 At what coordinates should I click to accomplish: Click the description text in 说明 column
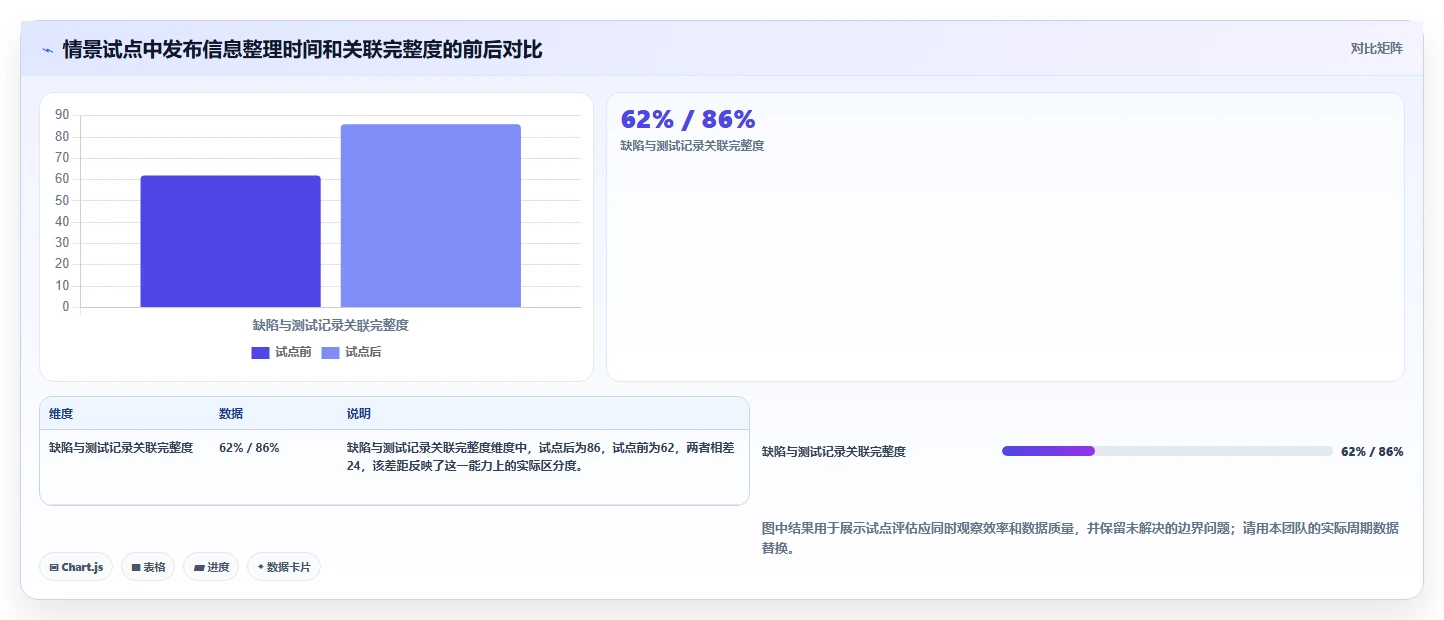540,457
